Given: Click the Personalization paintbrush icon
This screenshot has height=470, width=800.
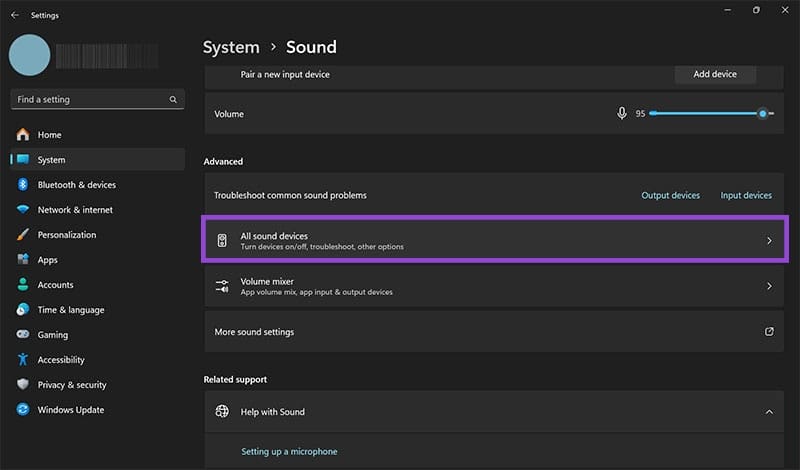Looking at the screenshot, I should (x=23, y=235).
